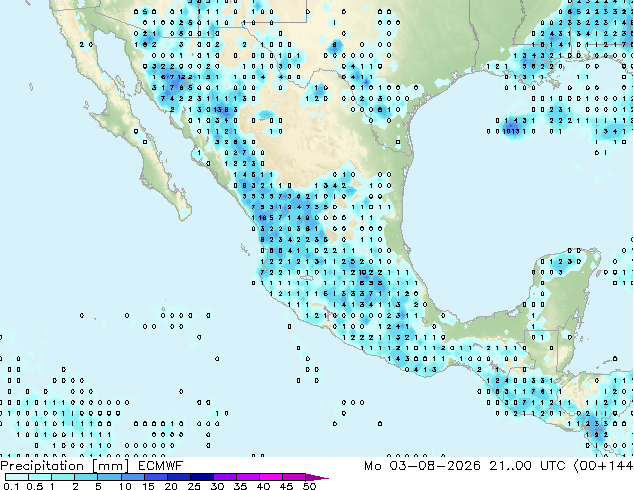Select the legend tick label "2"
The width and height of the screenshot is (634, 490).
(x=75, y=486)
